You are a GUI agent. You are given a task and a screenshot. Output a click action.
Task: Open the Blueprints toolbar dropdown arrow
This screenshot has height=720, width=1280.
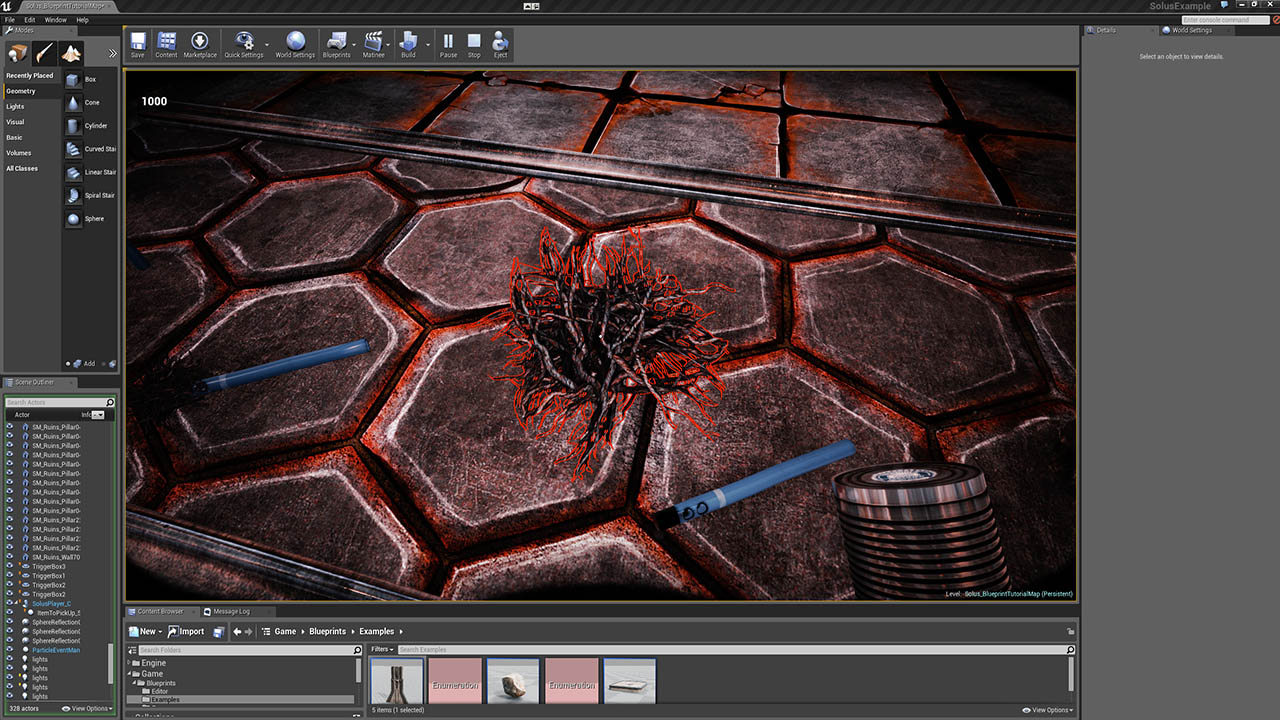tap(354, 44)
